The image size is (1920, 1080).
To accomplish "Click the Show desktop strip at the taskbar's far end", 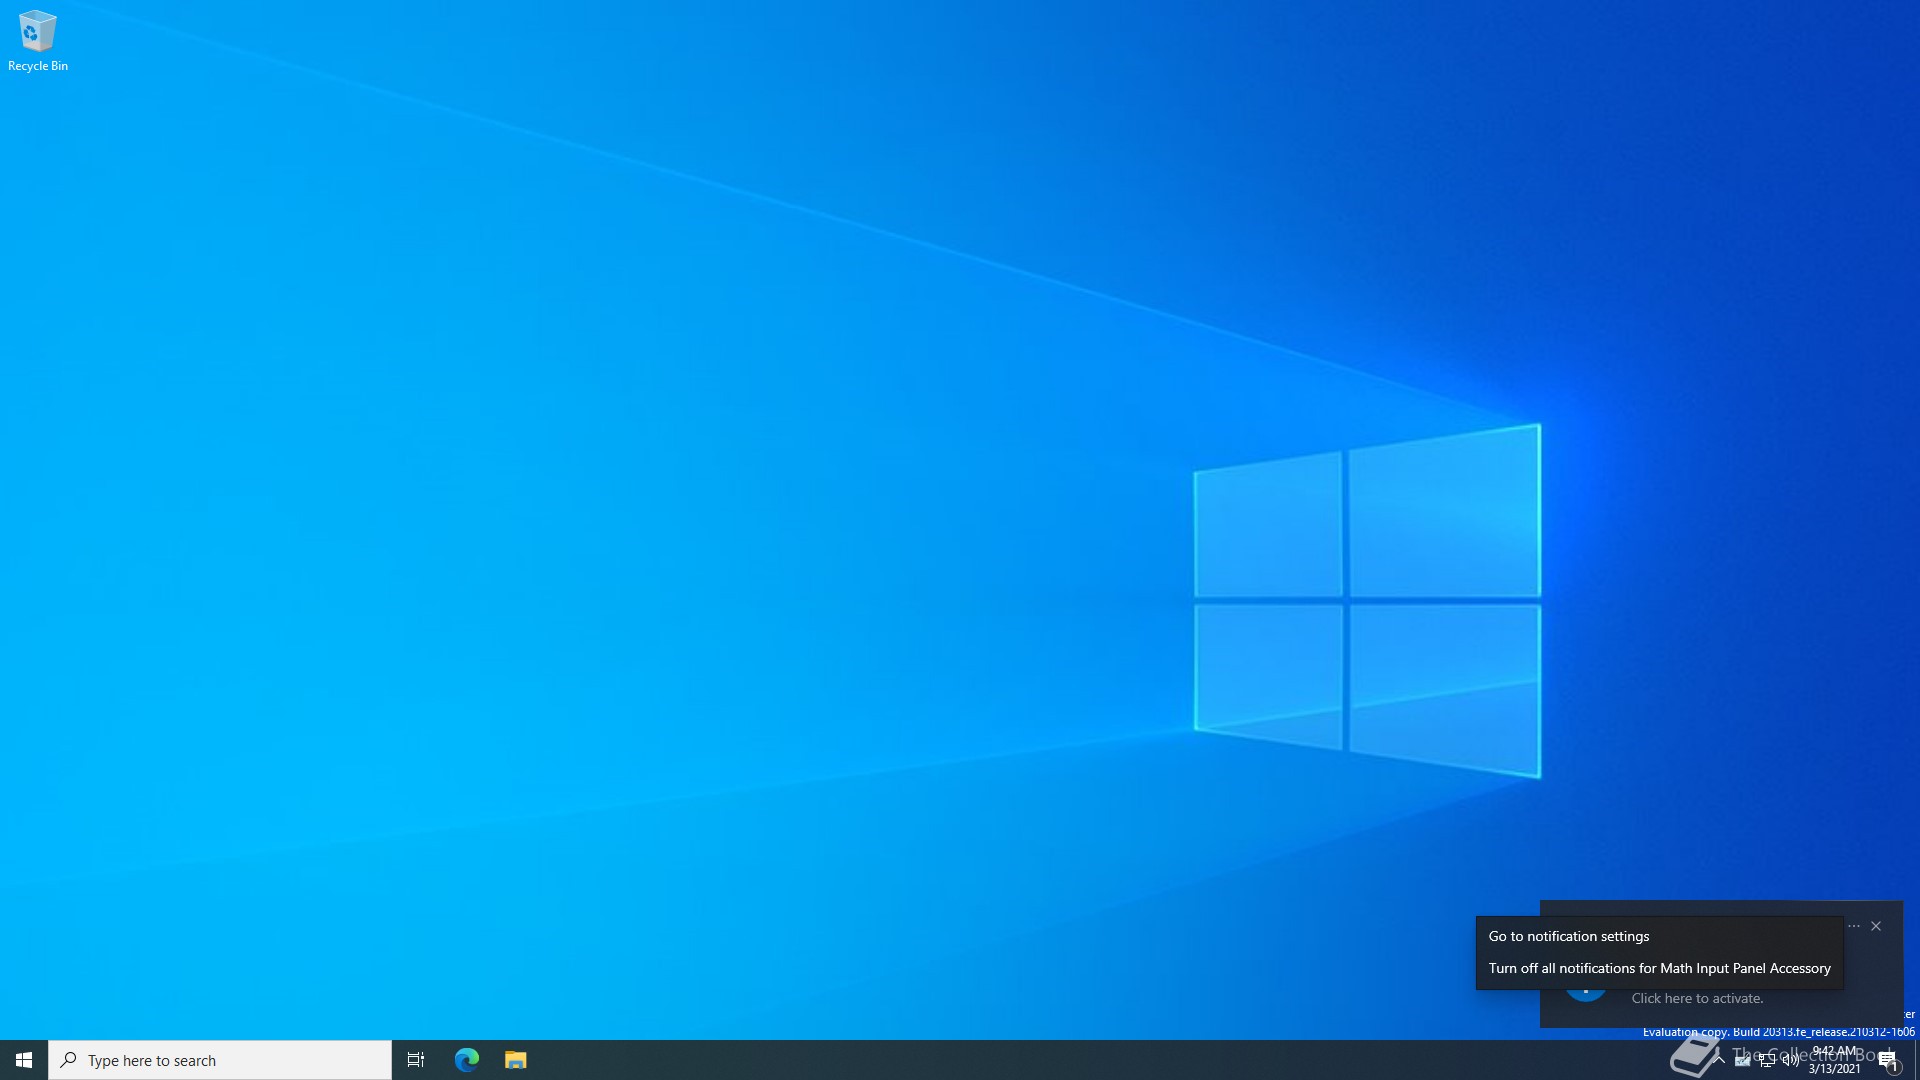I will click(x=1917, y=1060).
